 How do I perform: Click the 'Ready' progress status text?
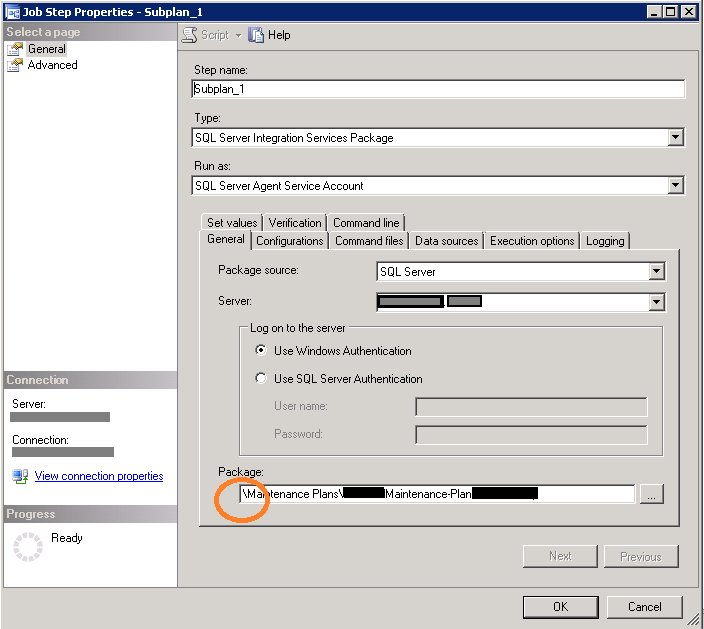click(x=66, y=538)
